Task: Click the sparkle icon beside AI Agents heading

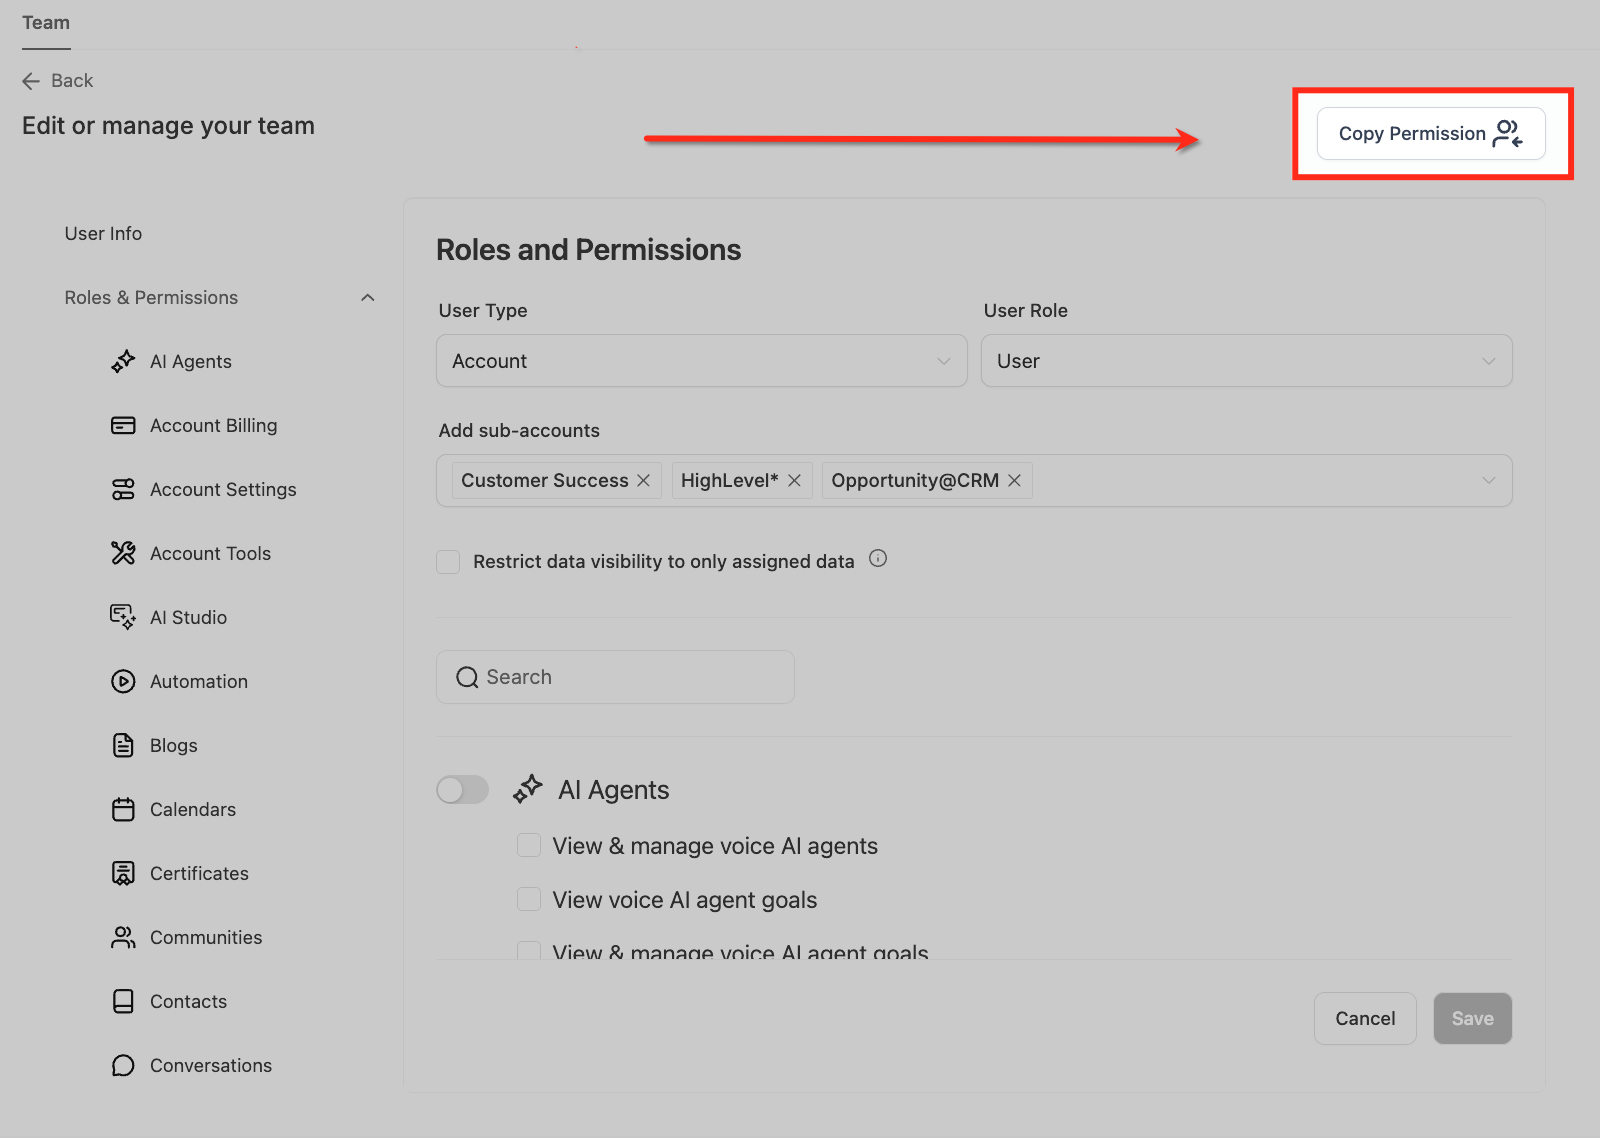Action: pyautogui.click(x=527, y=789)
